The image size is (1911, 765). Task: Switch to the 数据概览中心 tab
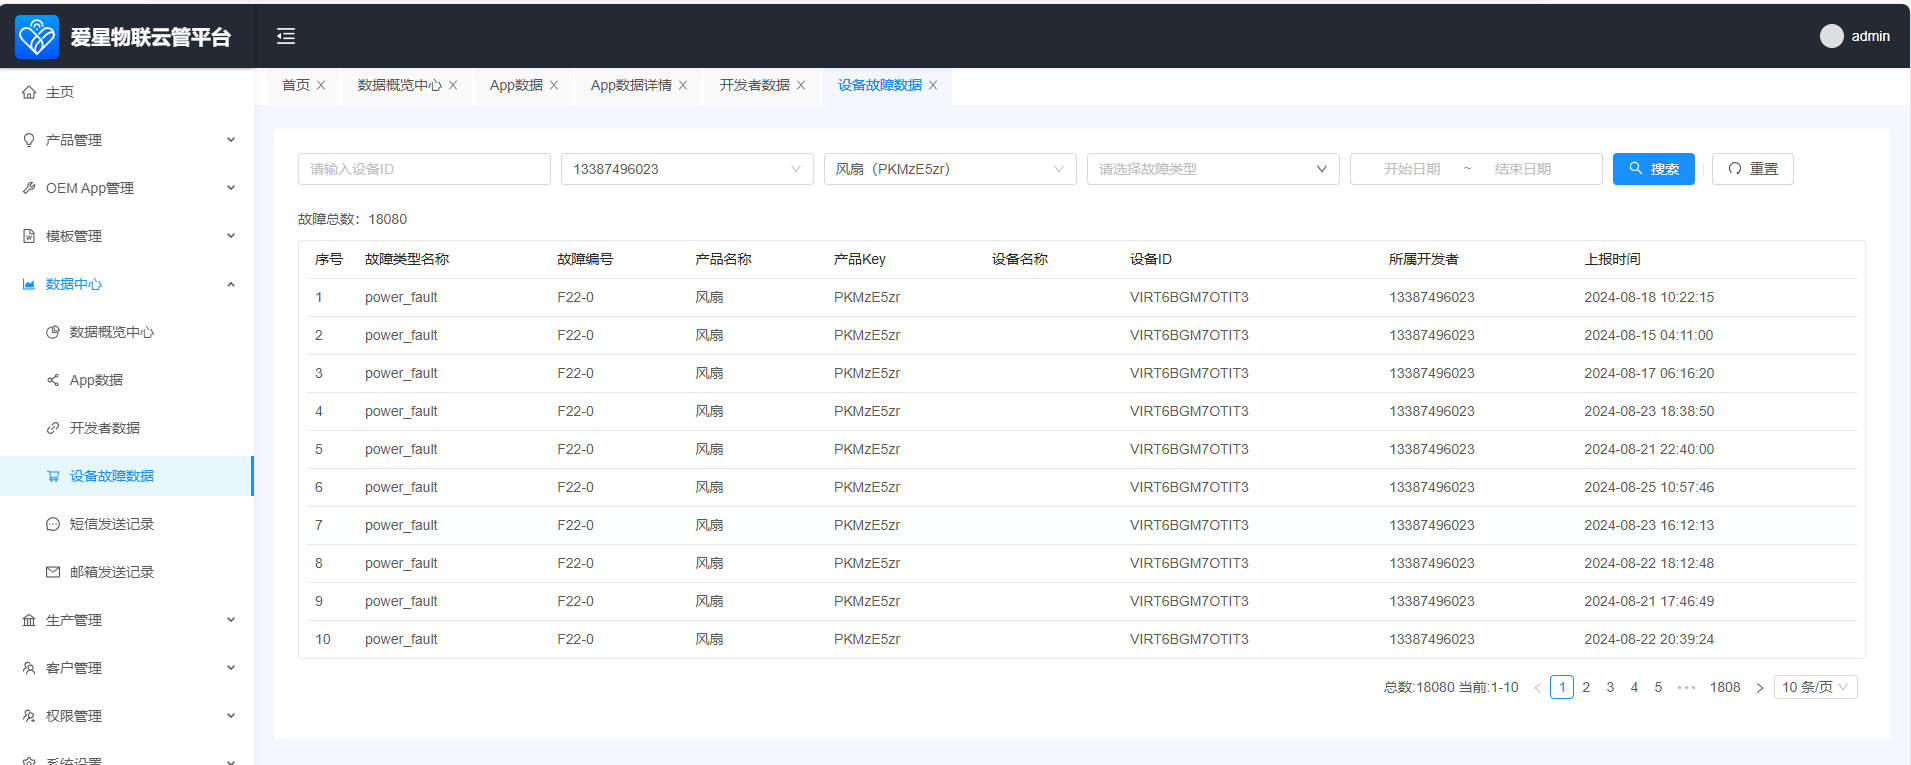400,85
